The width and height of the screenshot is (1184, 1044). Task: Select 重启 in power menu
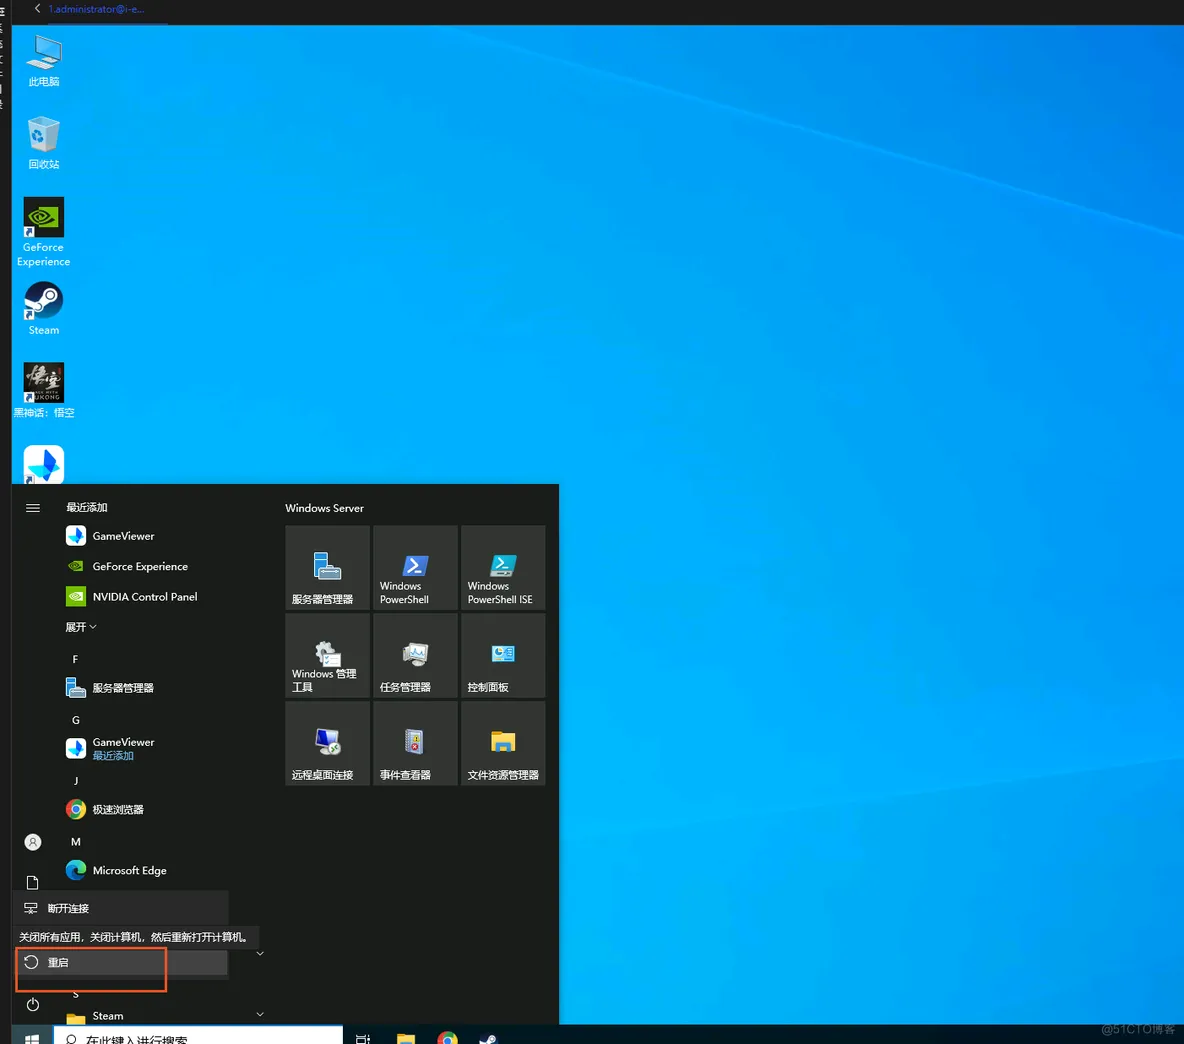121,962
